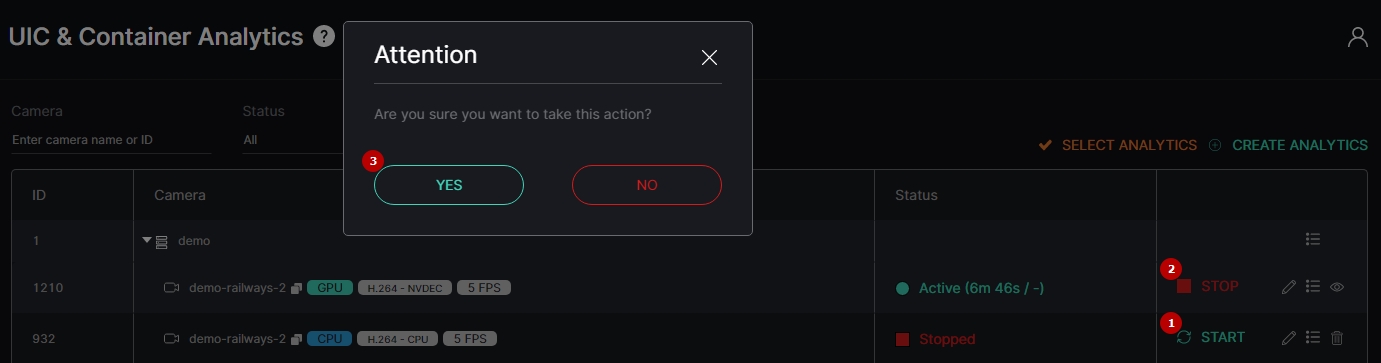Open the user profile icon
Screen dimensions: 1381x363
click(x=1357, y=37)
